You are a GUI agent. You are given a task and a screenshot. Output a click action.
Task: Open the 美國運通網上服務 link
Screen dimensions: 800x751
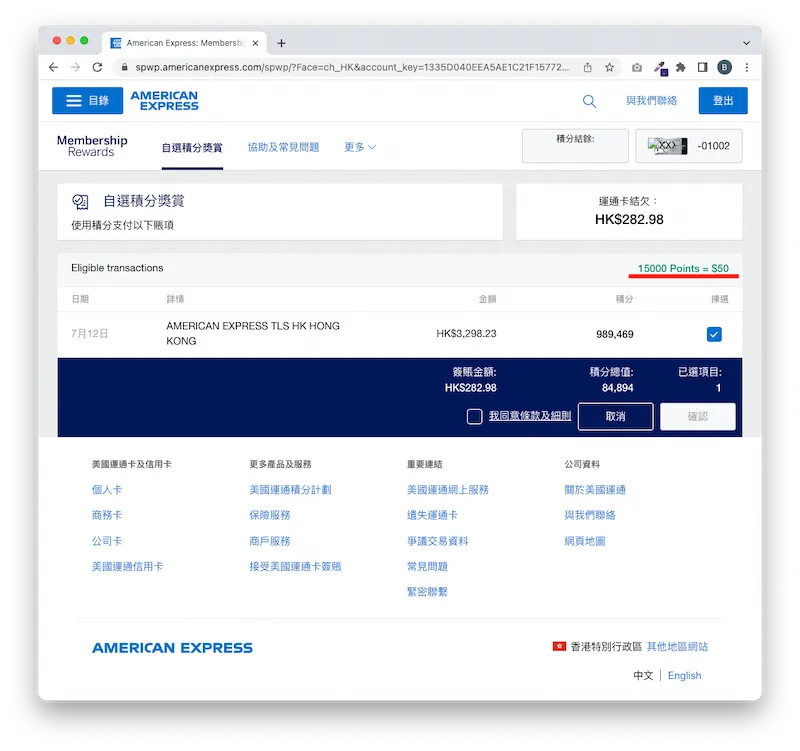[447, 490]
